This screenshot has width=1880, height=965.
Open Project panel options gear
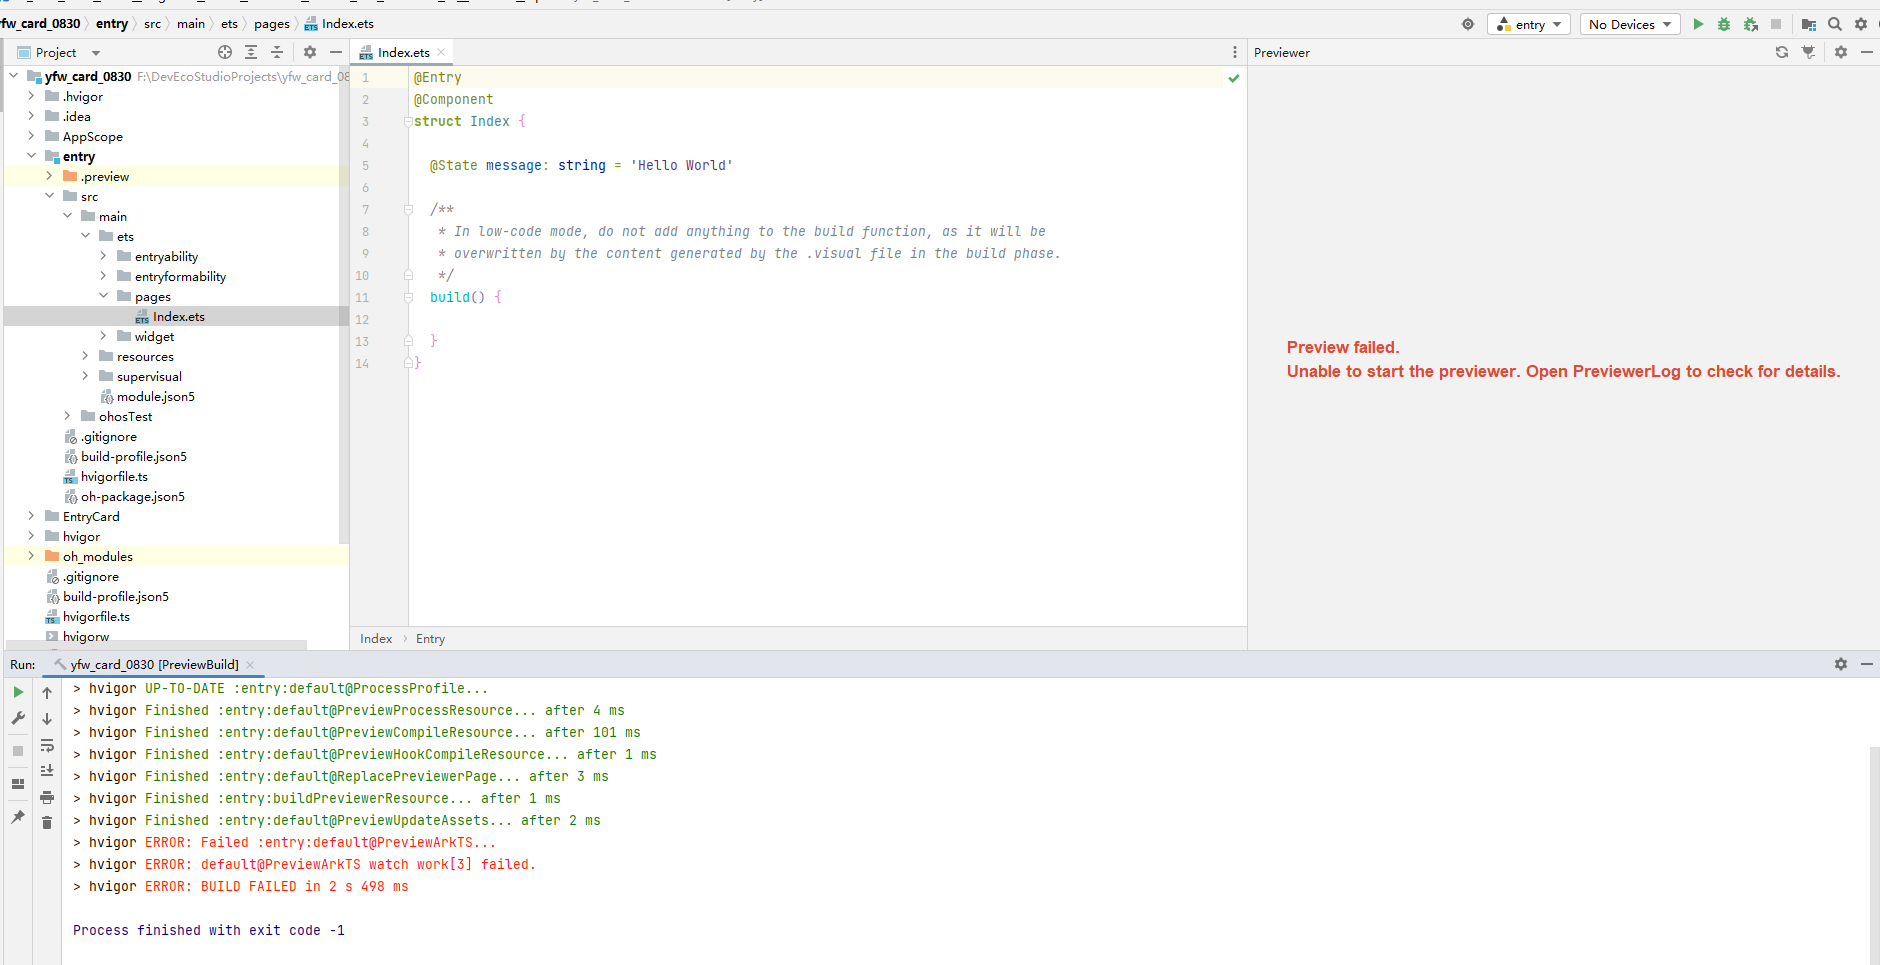click(x=310, y=52)
